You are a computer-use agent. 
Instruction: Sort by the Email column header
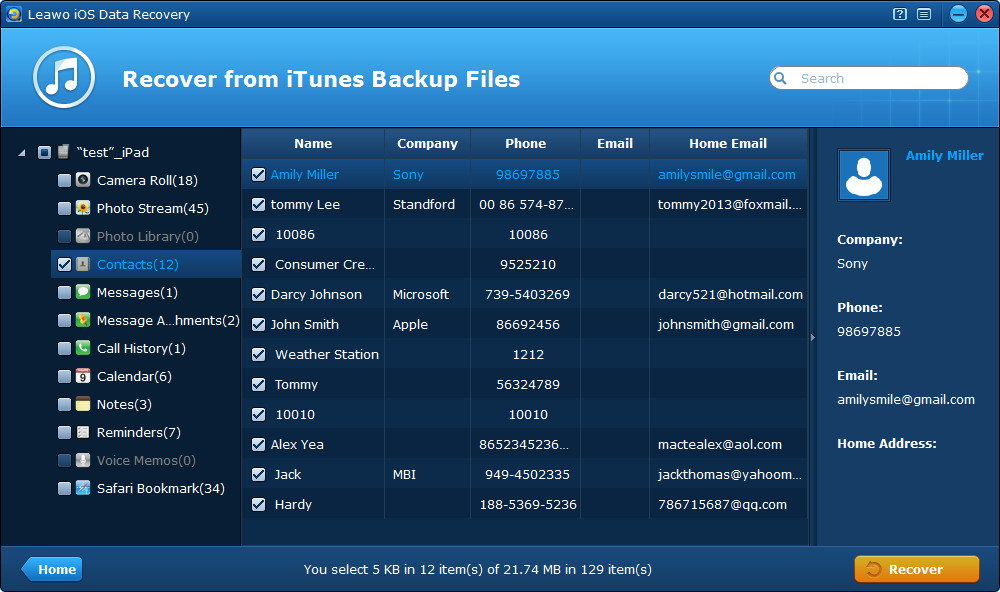click(x=615, y=144)
